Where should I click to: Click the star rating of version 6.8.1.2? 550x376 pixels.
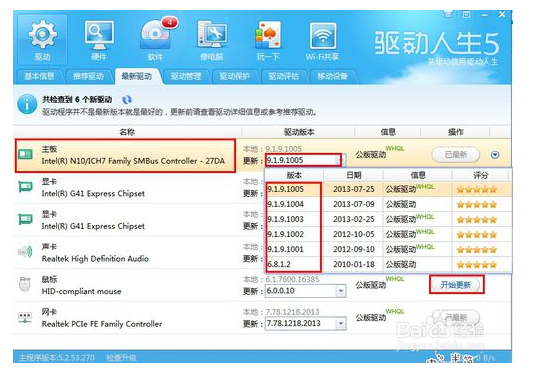click(477, 265)
